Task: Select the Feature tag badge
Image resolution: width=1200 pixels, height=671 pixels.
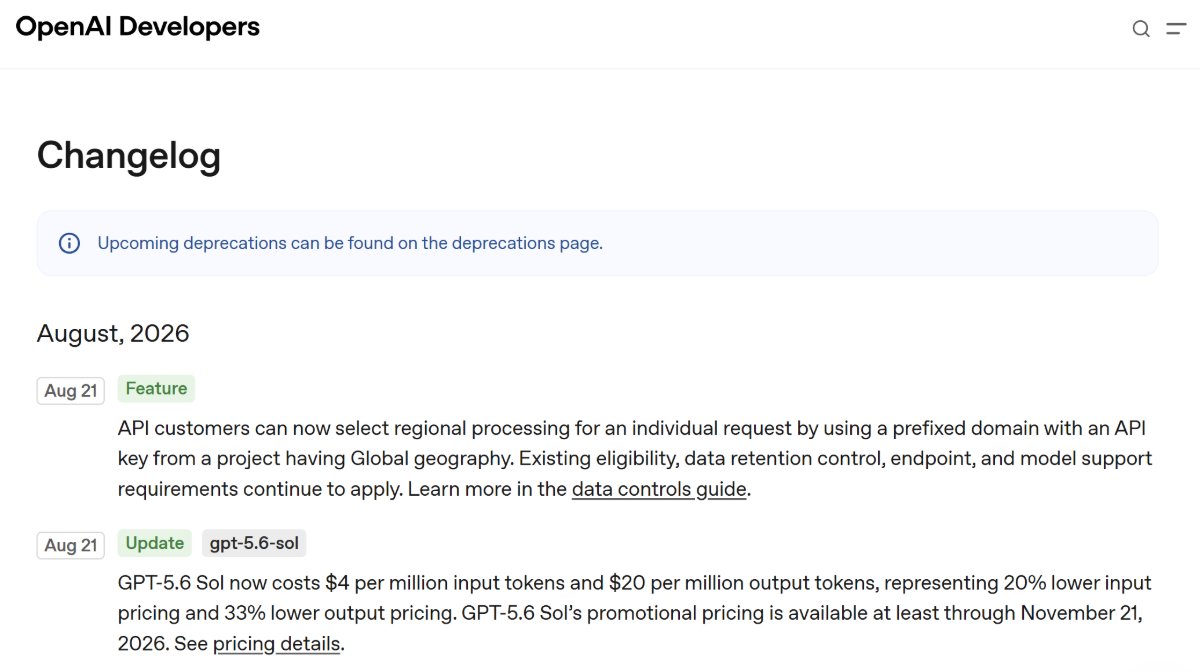Action: pyautogui.click(x=156, y=389)
